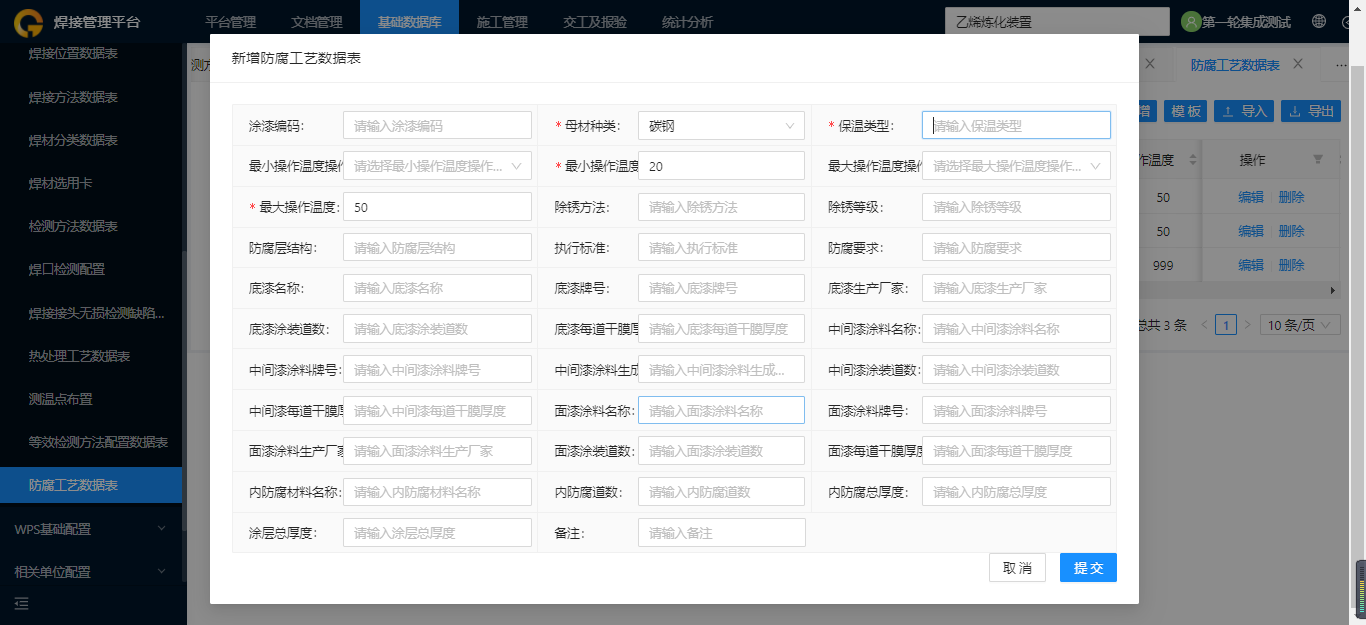Open the 最小操作温度操作 select box

[x=437, y=166]
